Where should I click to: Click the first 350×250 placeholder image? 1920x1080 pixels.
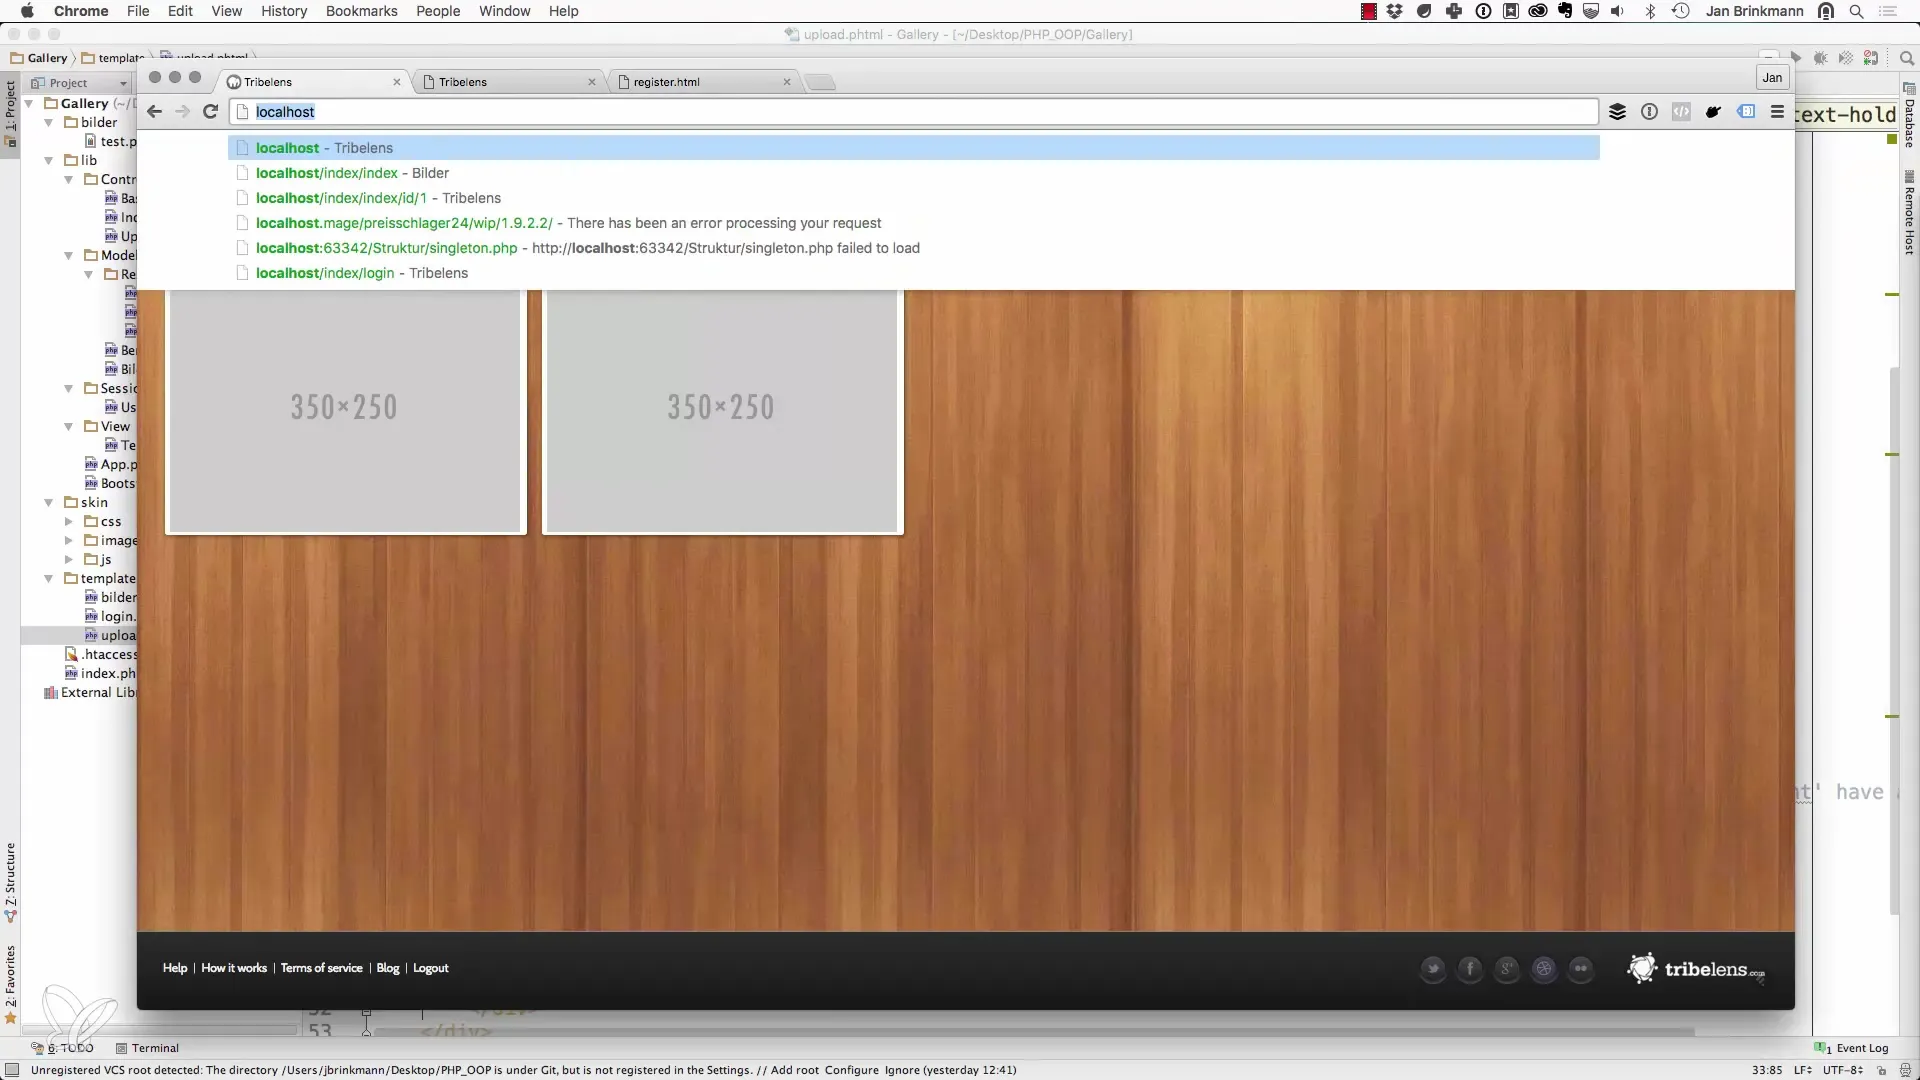(x=345, y=411)
